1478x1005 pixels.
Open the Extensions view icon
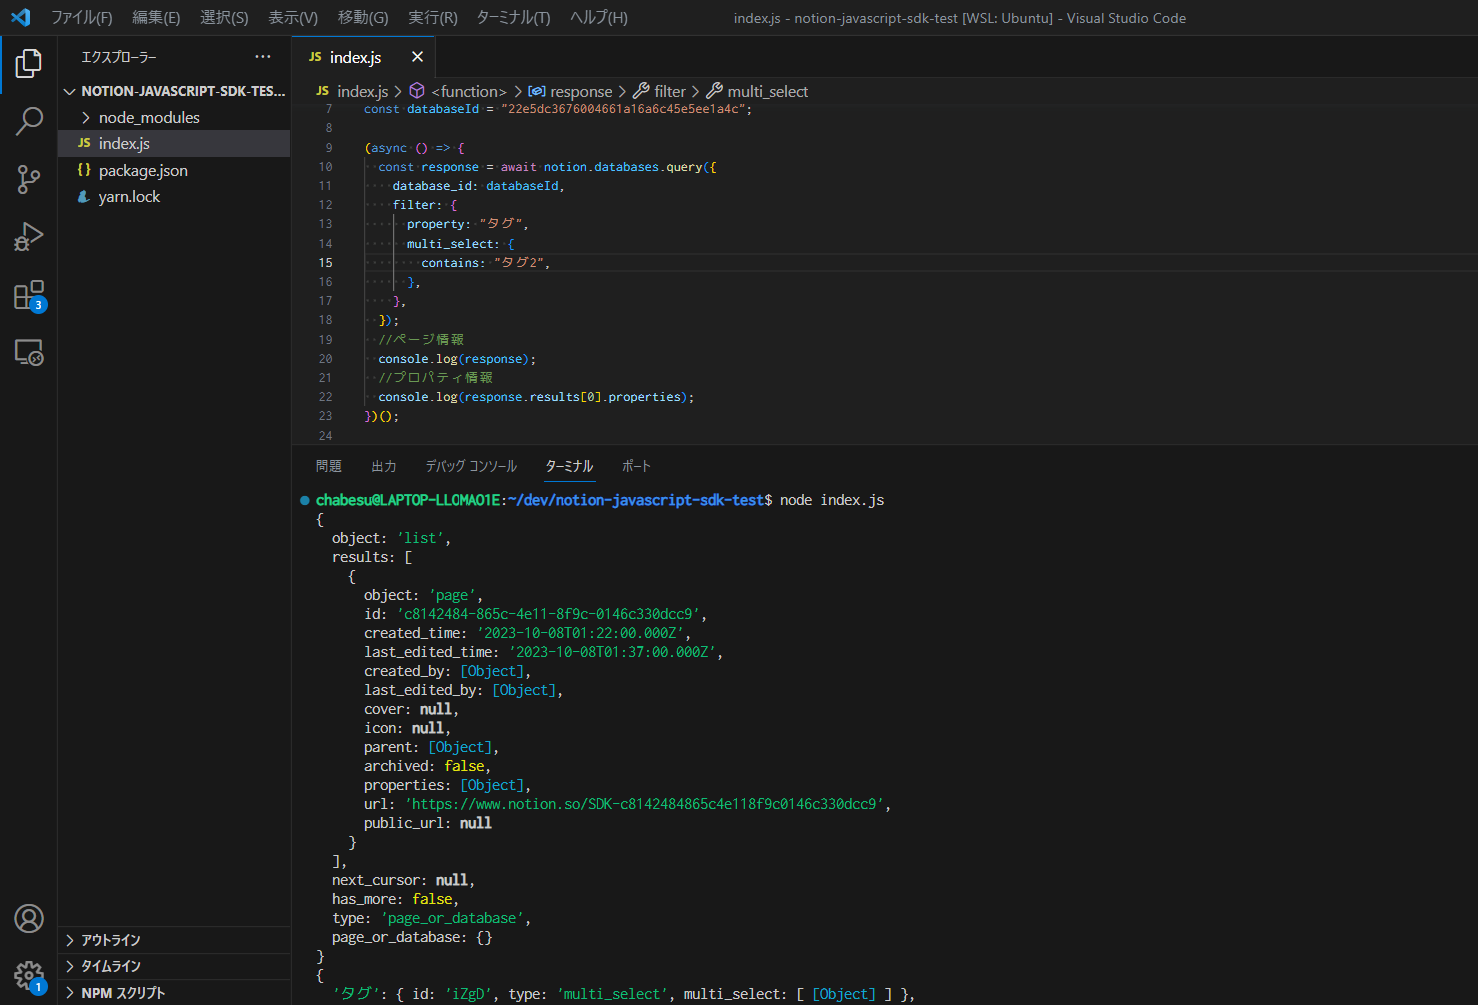pos(29,295)
